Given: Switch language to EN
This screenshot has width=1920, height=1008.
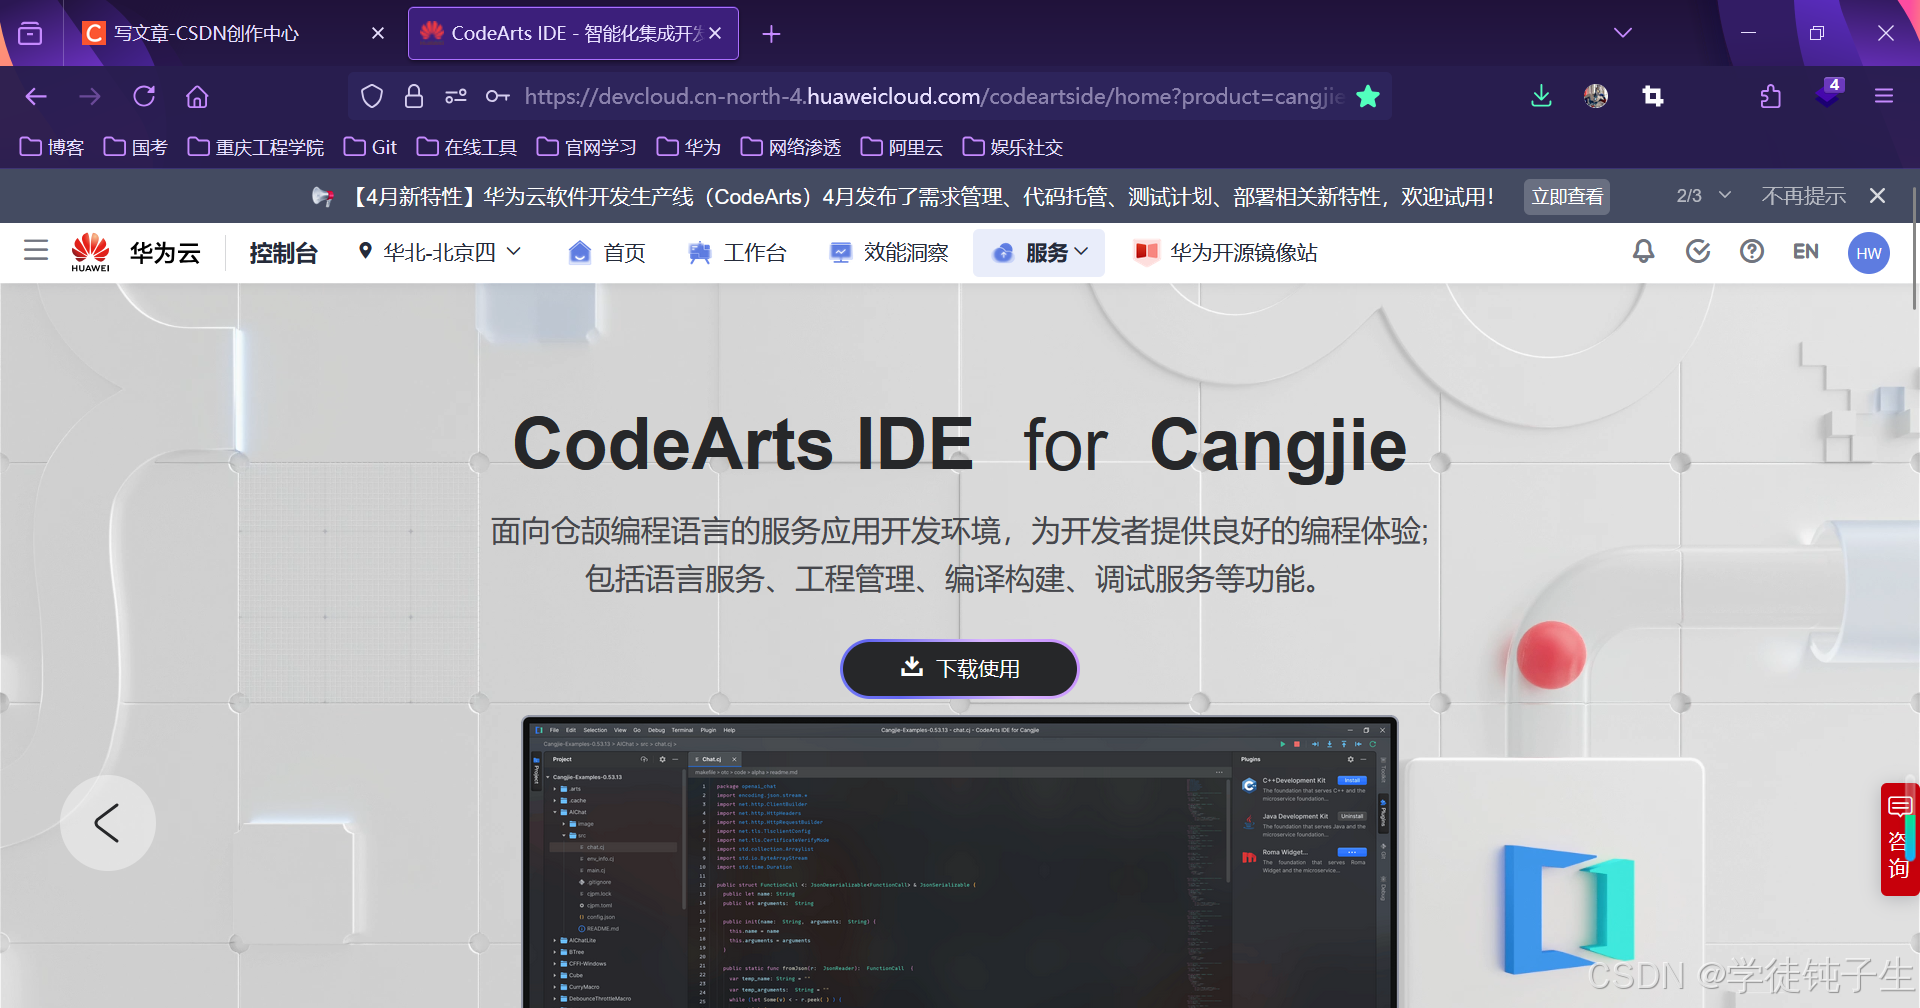Looking at the screenshot, I should coord(1805,252).
